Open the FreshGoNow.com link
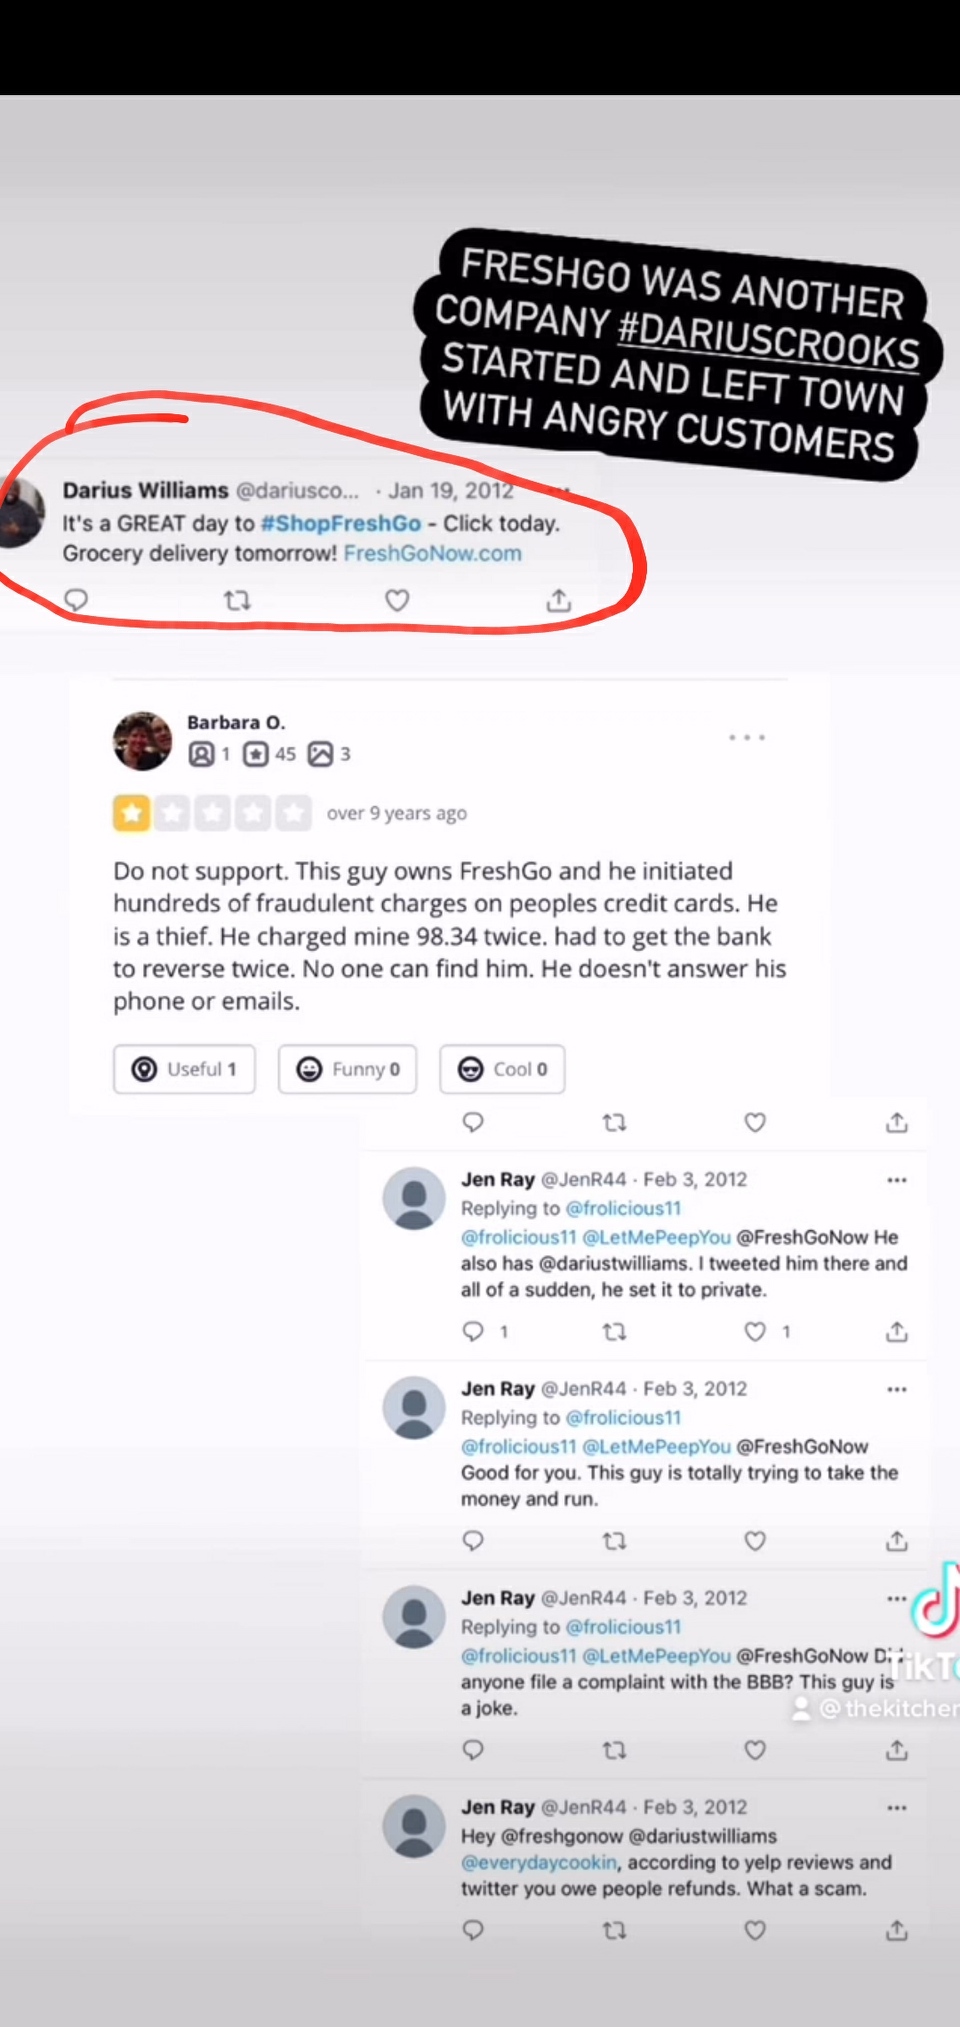 click(432, 553)
